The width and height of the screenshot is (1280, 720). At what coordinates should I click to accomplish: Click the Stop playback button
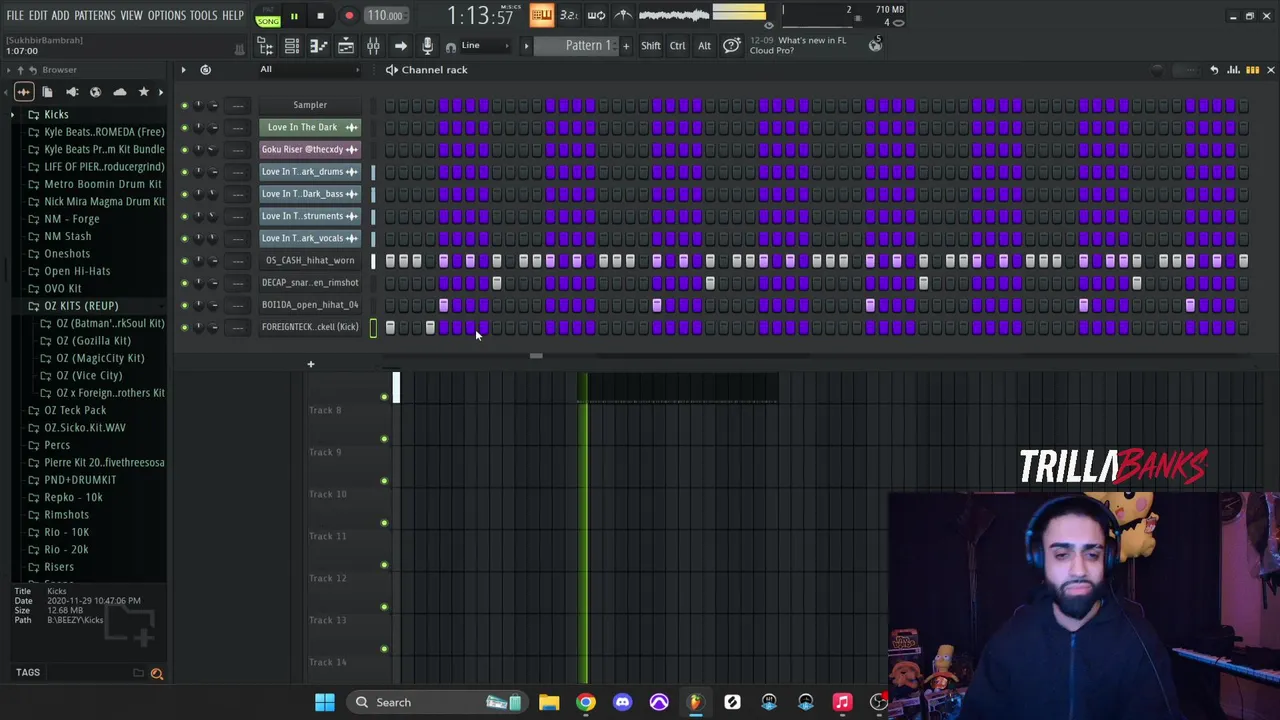320,15
